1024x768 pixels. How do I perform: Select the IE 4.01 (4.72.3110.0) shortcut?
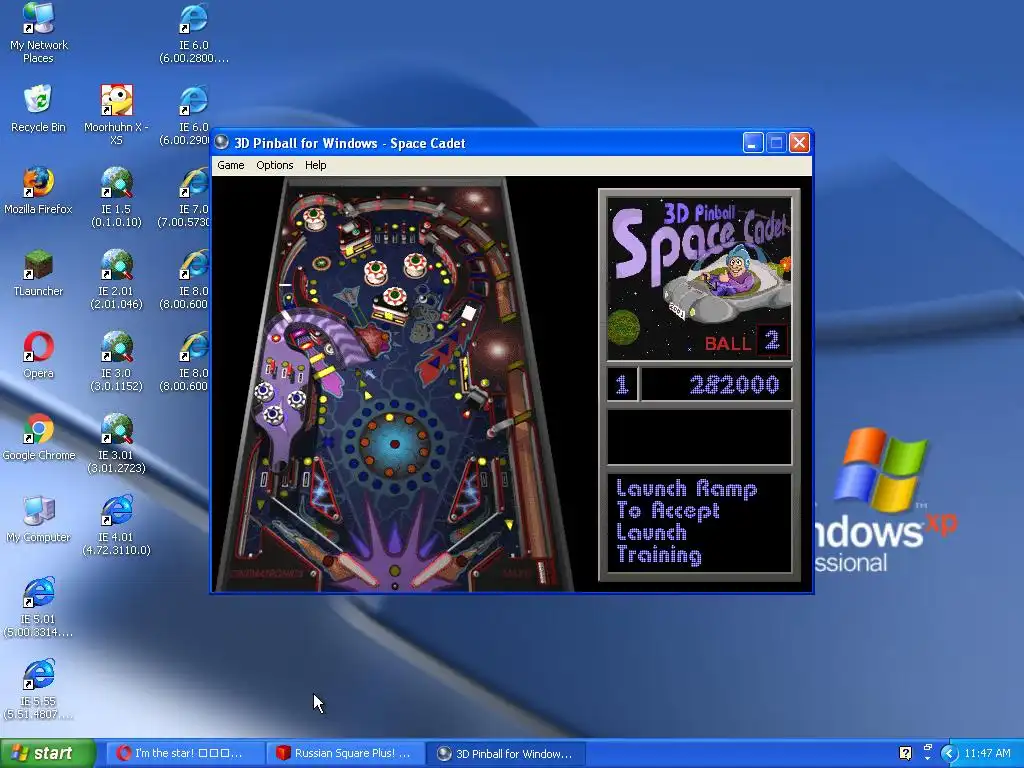(116, 526)
